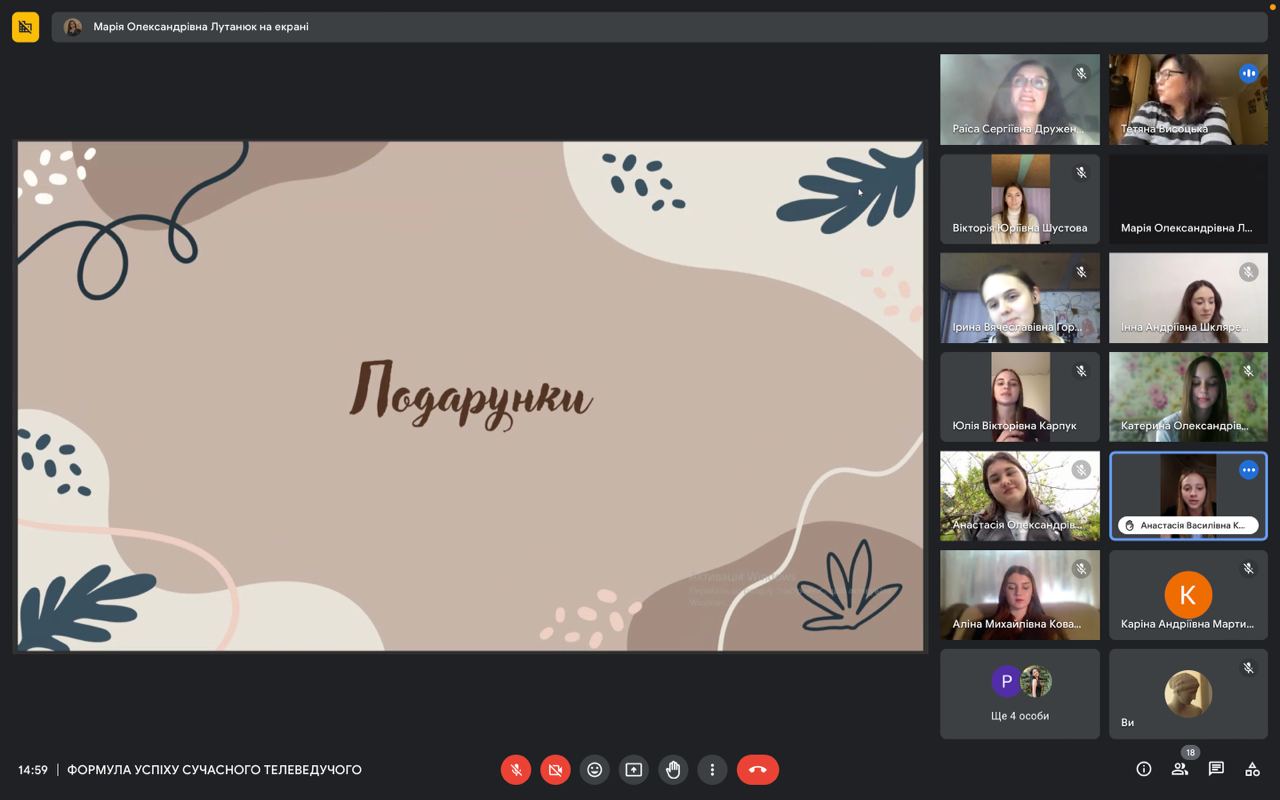Open meeting details info icon
Viewport: 1280px width, 800px height.
(1144, 769)
